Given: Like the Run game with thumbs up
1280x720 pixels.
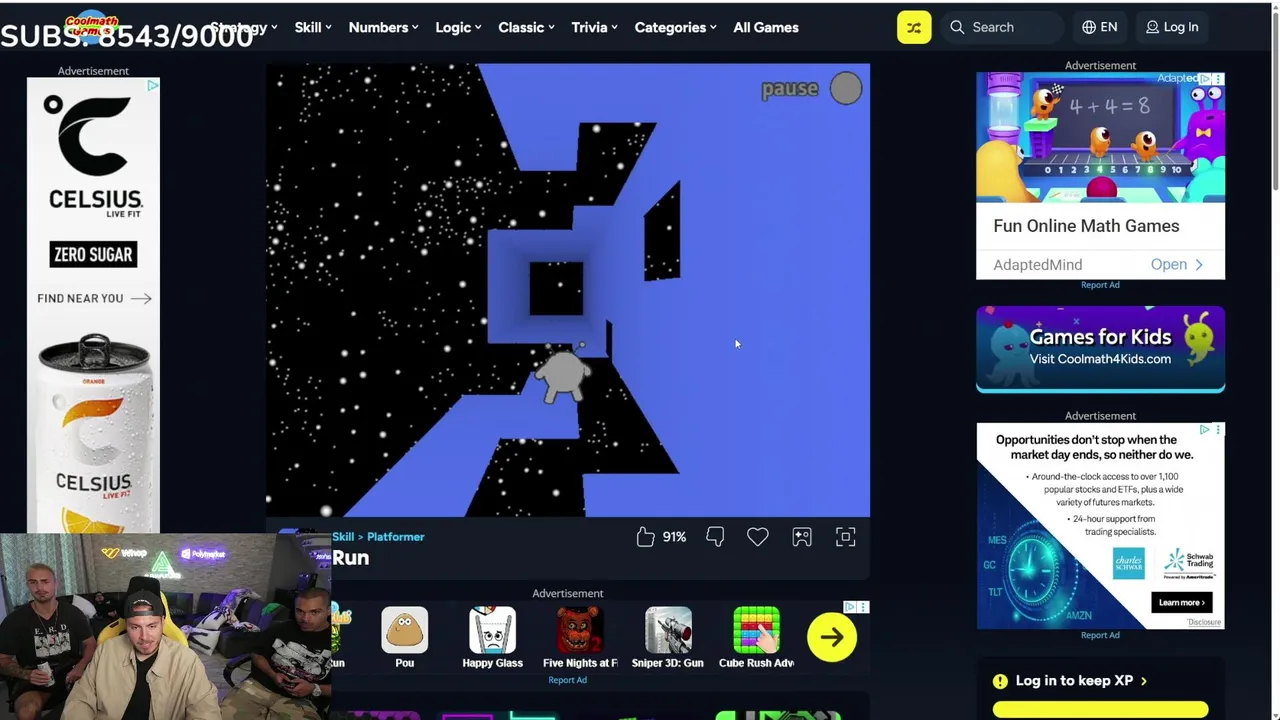Looking at the screenshot, I should coord(646,537).
